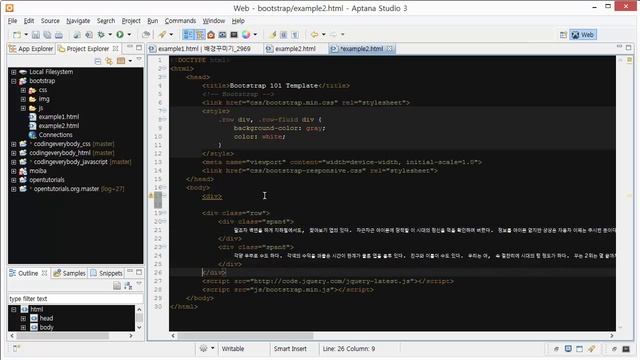
Task: Toggle the second highlighted editor toolbar button
Action: (x=200, y=35)
